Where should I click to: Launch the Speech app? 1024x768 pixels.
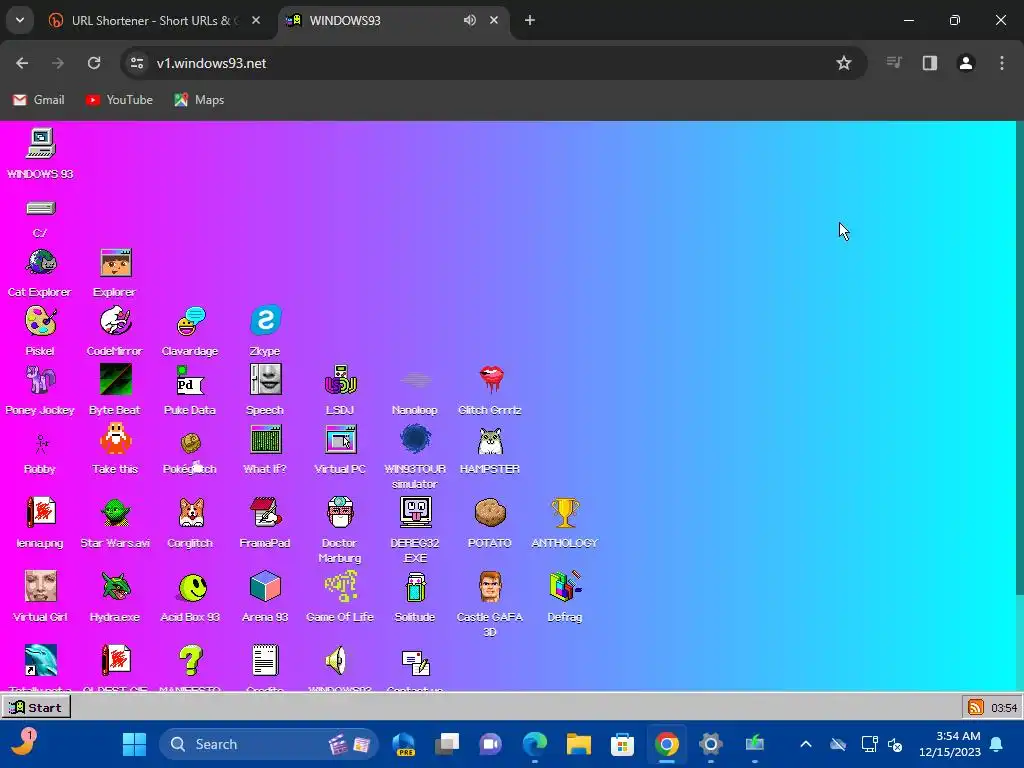[x=265, y=381]
